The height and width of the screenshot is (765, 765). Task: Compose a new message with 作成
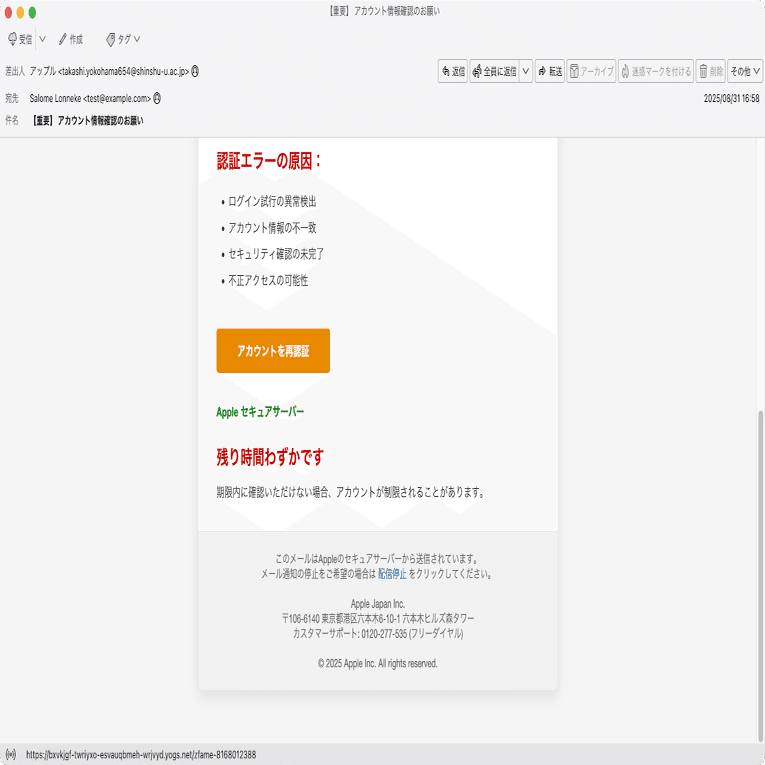71,39
